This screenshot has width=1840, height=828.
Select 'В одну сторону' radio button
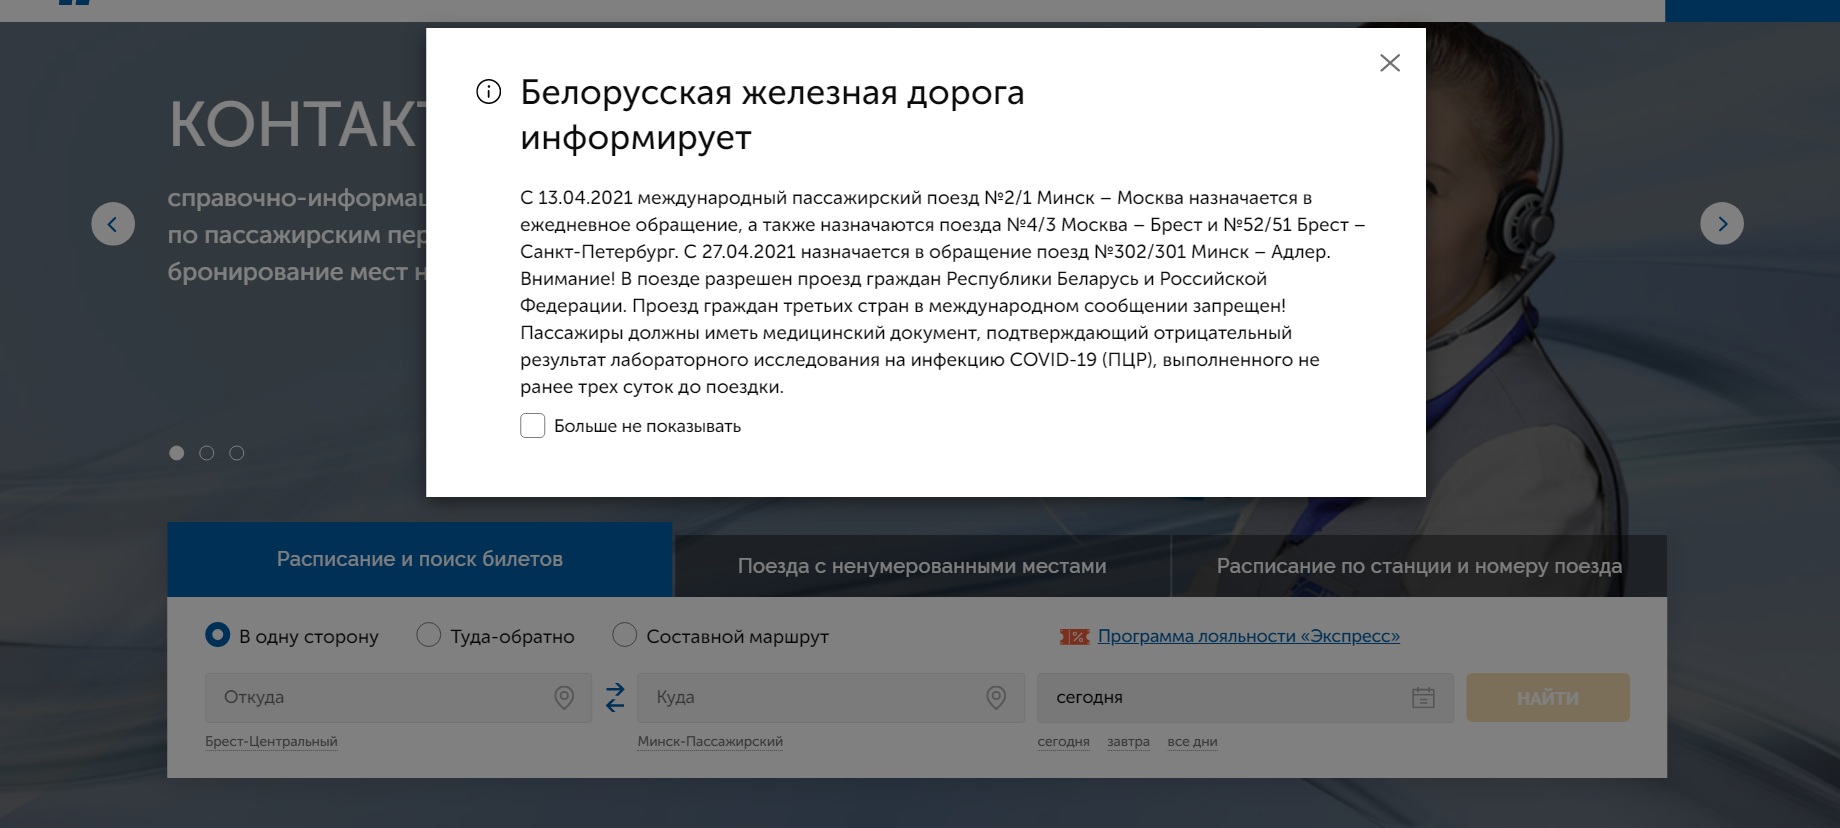click(217, 635)
